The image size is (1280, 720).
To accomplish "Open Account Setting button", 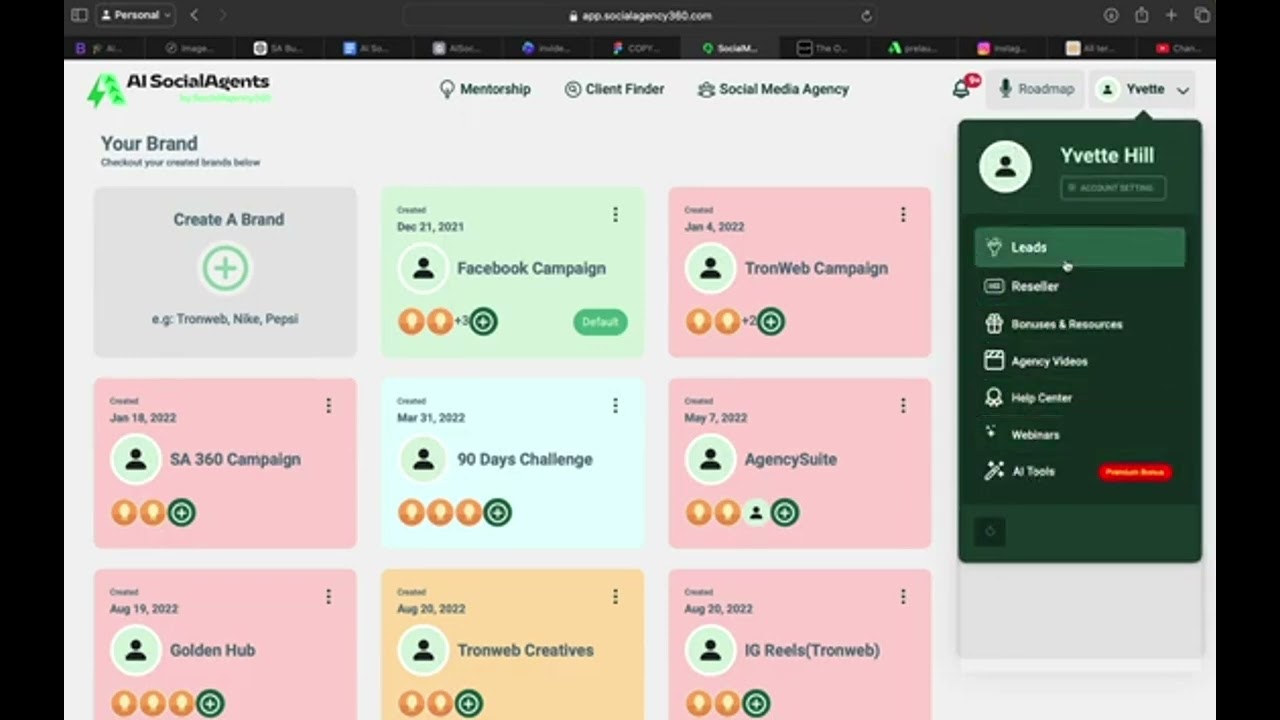I will tap(1113, 188).
